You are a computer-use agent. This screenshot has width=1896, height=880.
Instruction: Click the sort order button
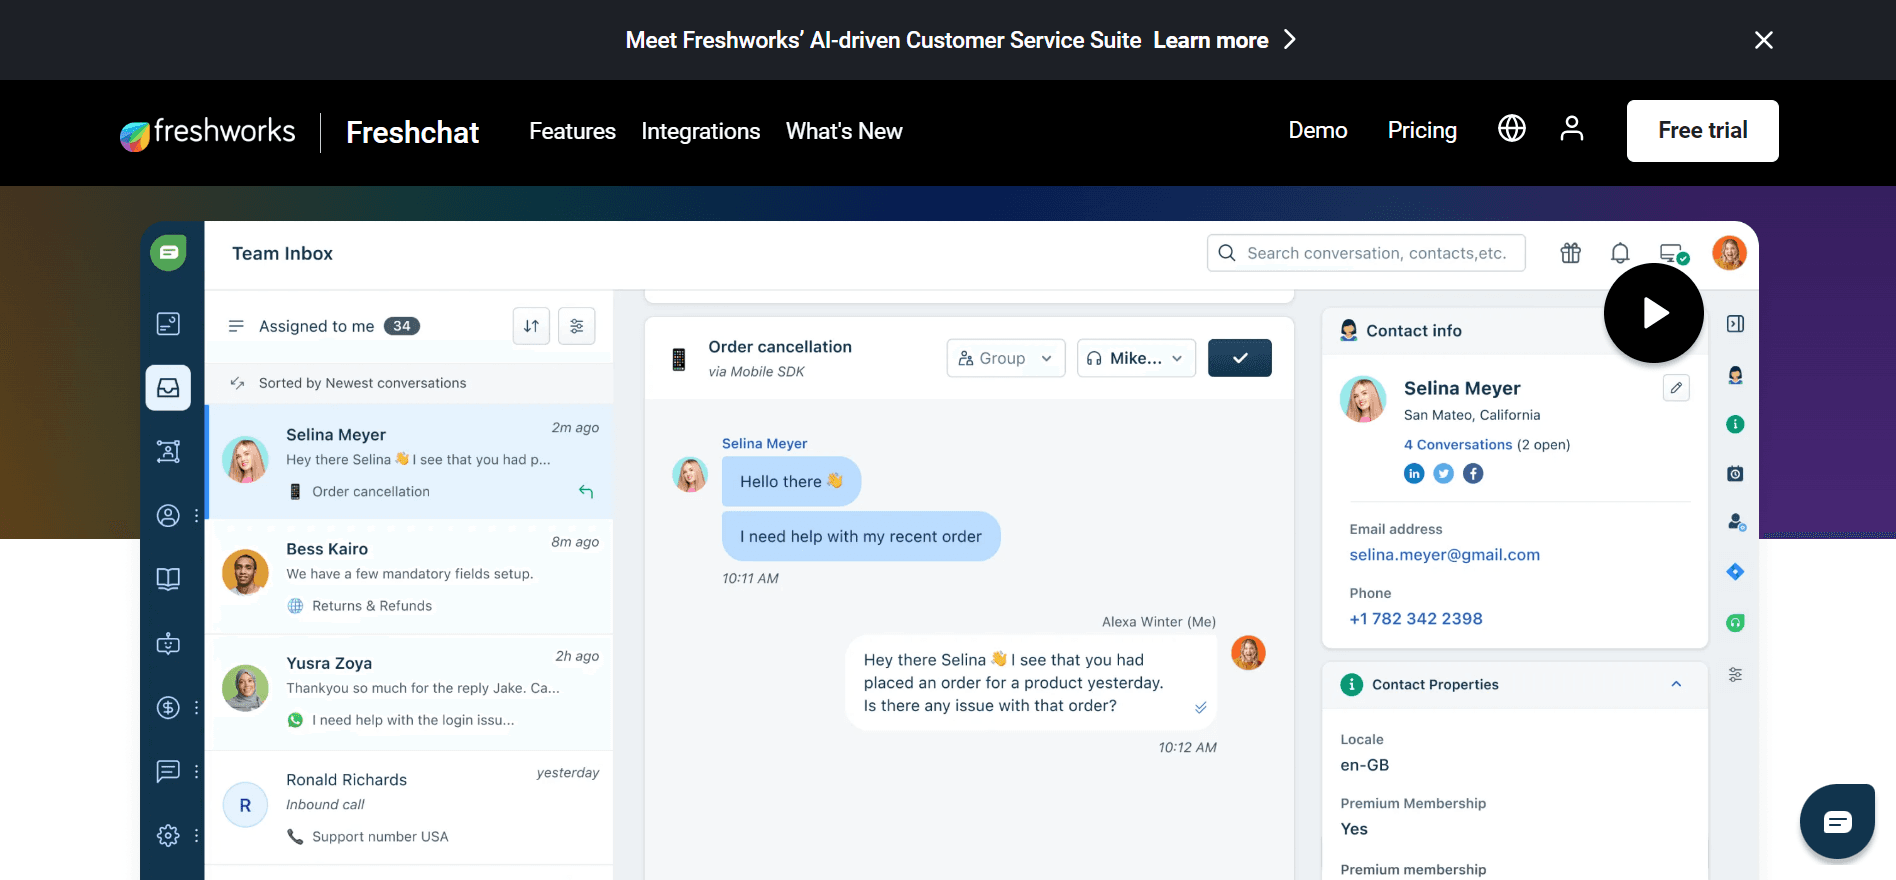pos(531,326)
